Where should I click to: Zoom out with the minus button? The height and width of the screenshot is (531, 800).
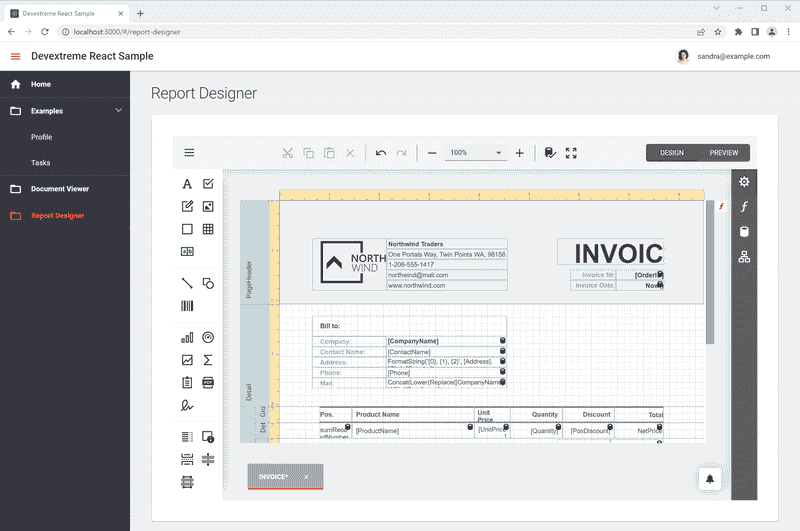(x=432, y=153)
